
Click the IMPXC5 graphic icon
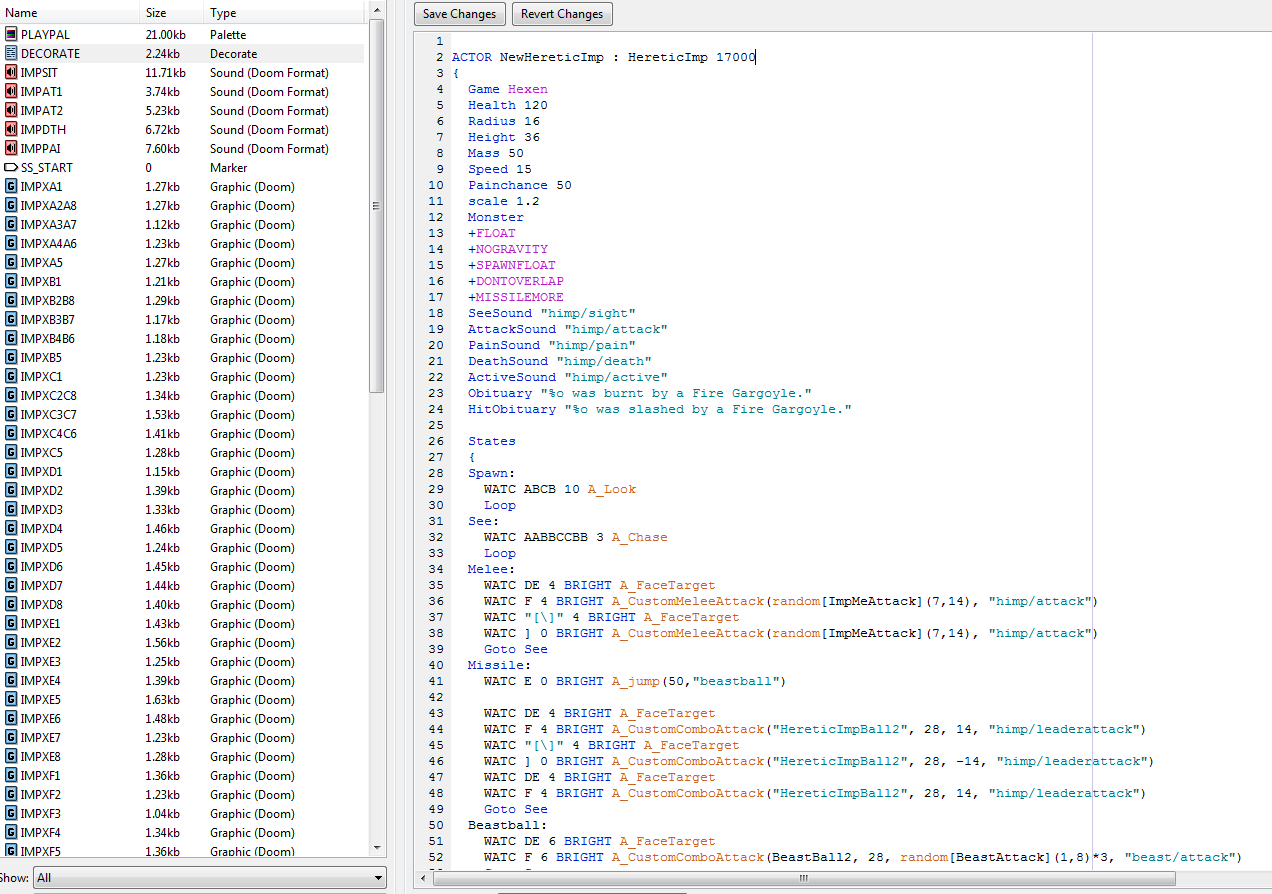tap(11, 453)
